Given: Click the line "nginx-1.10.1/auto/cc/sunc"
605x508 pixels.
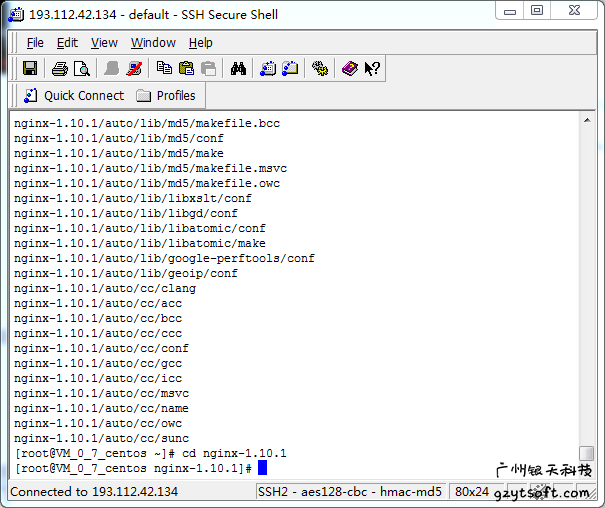Looking at the screenshot, I should (x=101, y=439).
